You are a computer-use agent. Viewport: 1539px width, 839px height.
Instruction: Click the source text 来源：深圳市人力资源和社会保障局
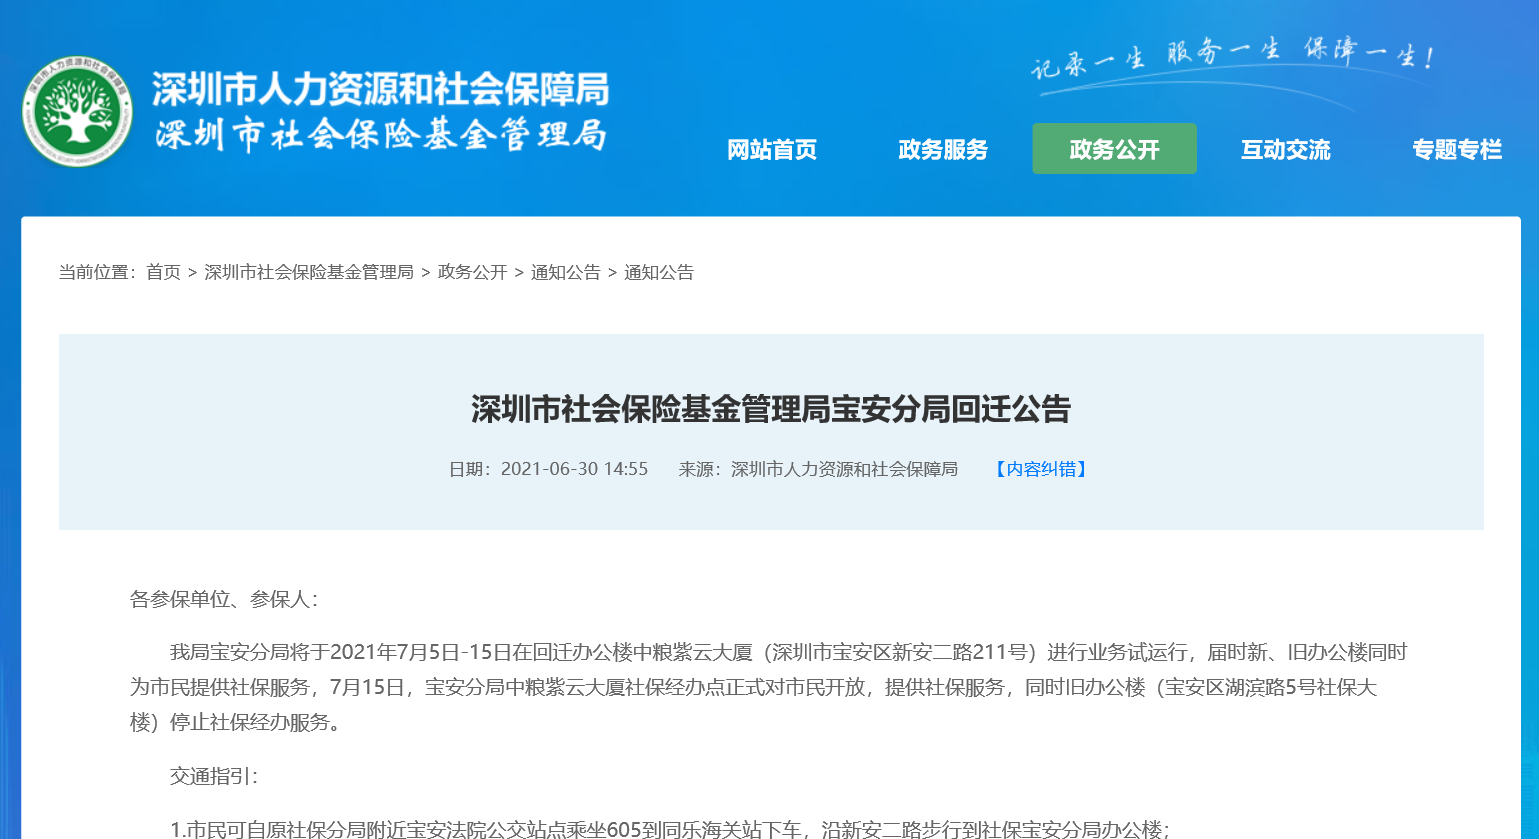point(818,469)
